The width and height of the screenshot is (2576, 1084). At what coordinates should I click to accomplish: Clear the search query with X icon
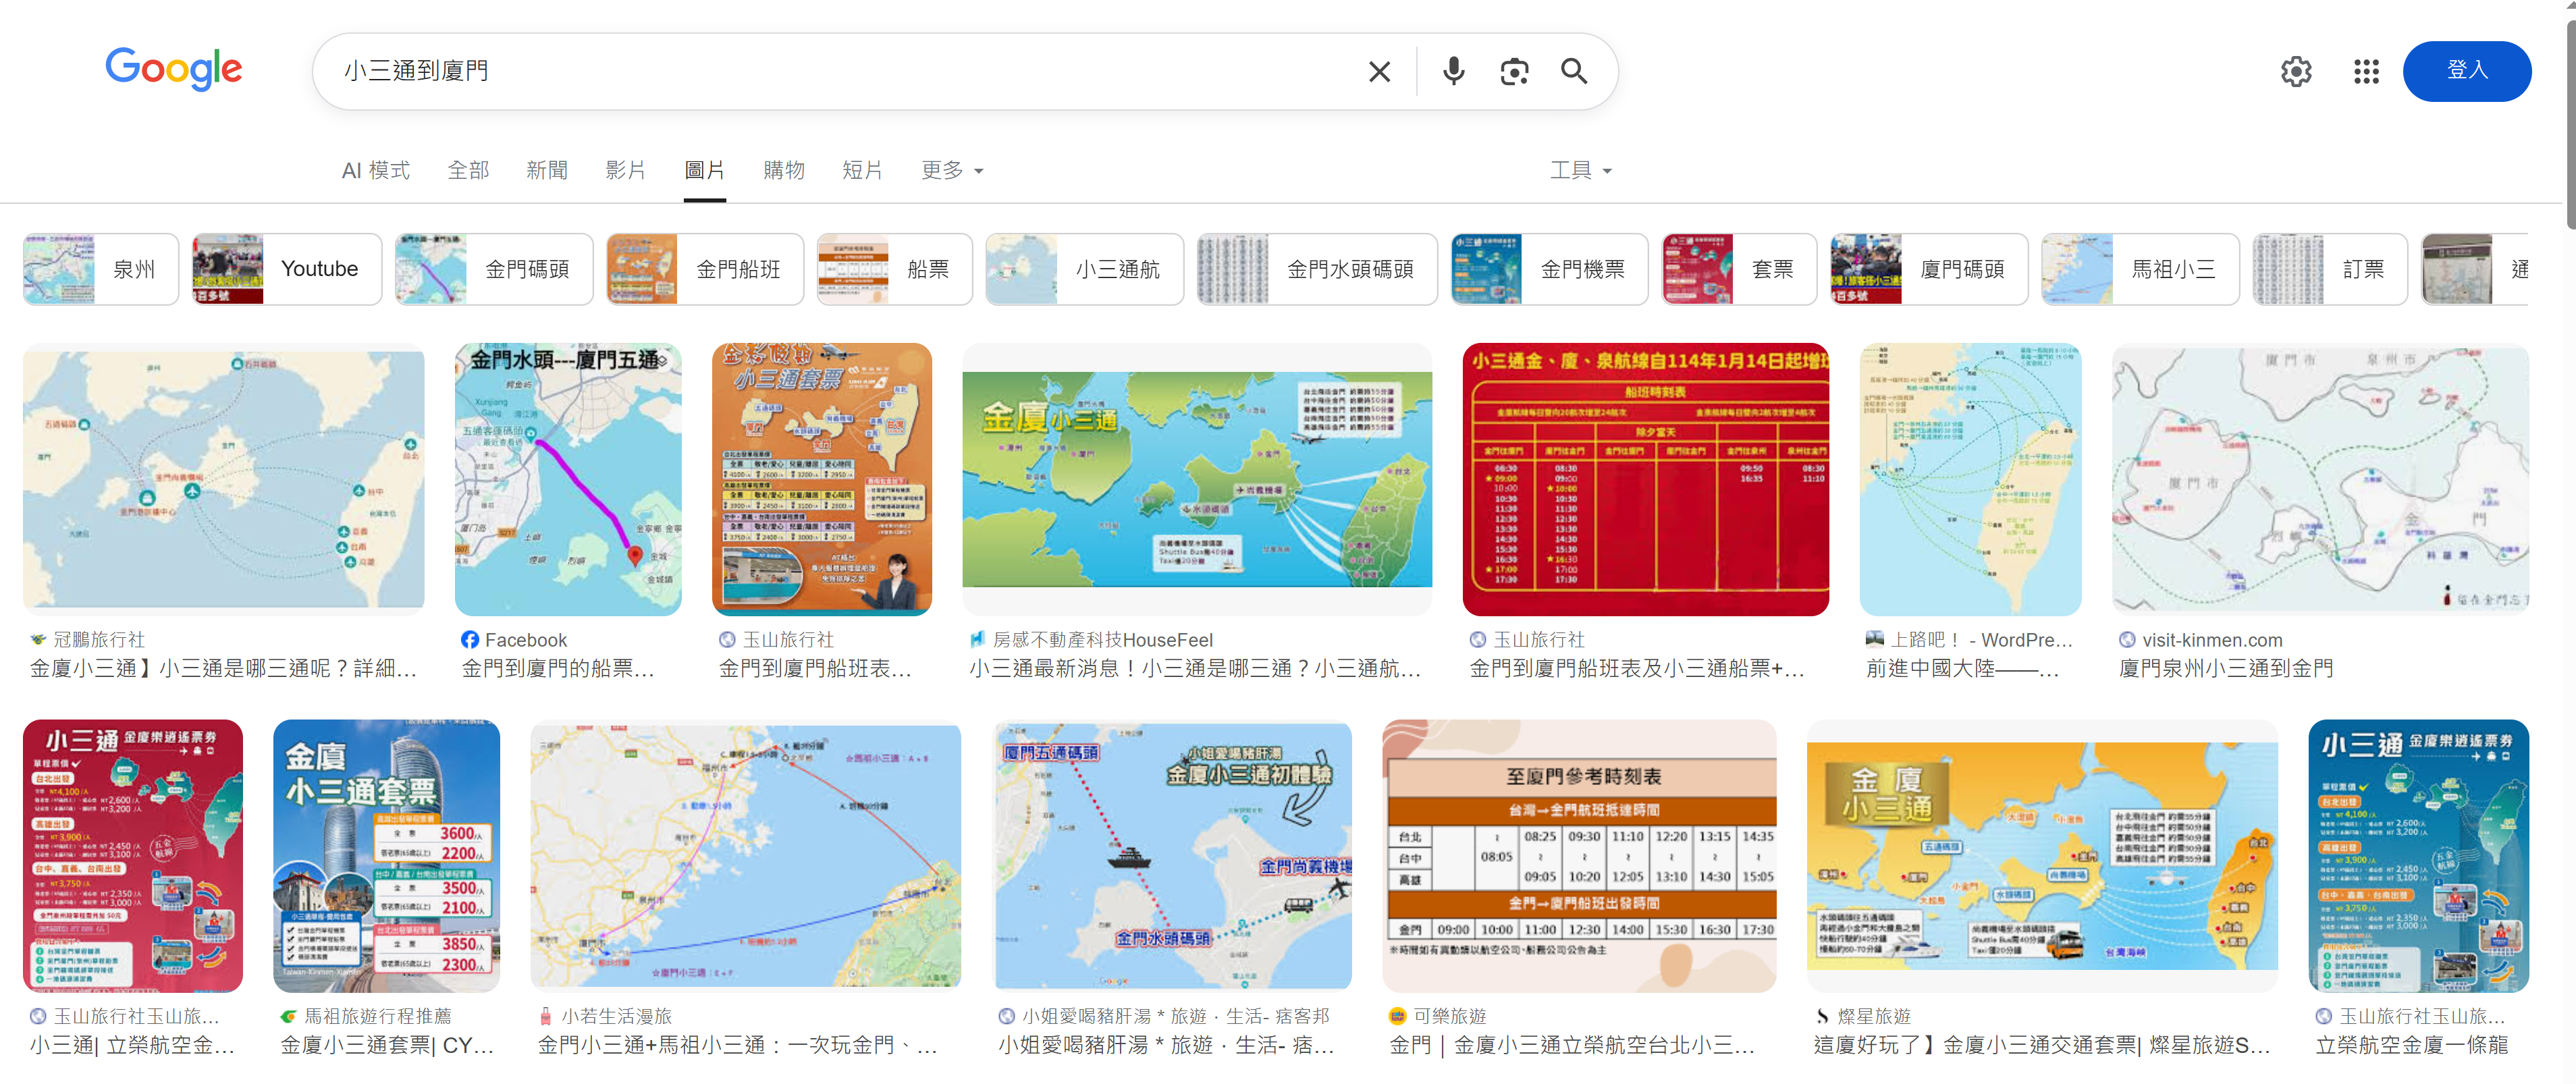1379,71
